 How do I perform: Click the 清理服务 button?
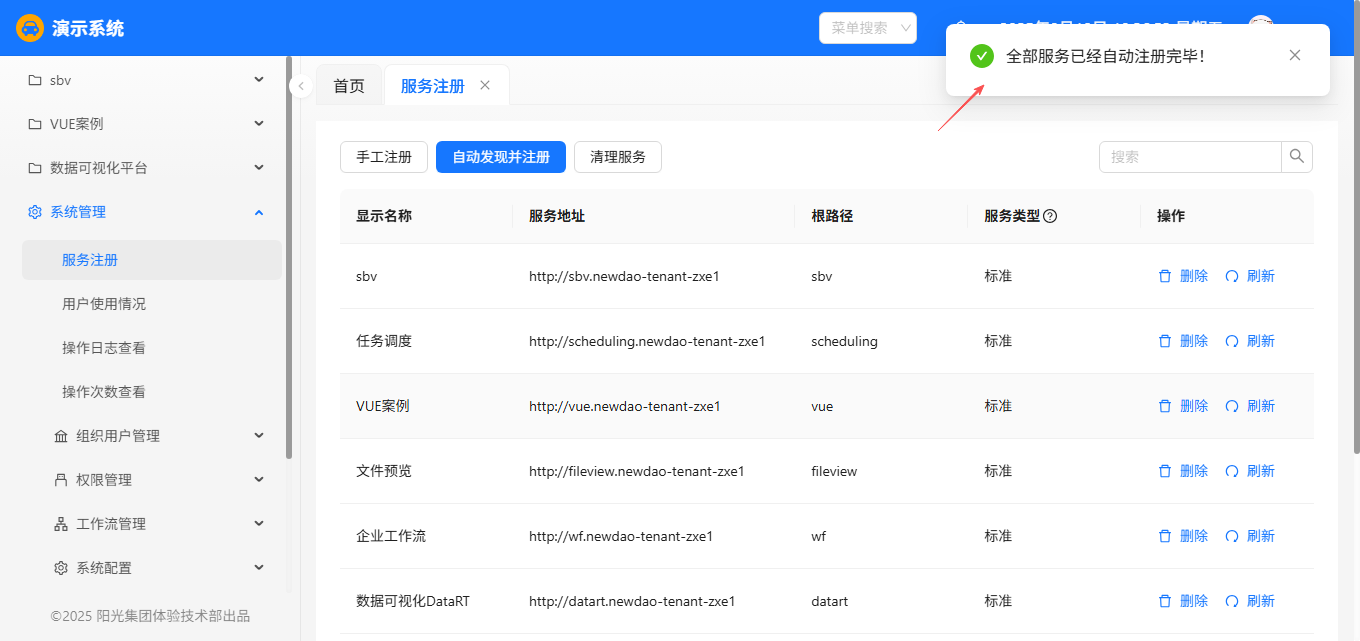[617, 157]
